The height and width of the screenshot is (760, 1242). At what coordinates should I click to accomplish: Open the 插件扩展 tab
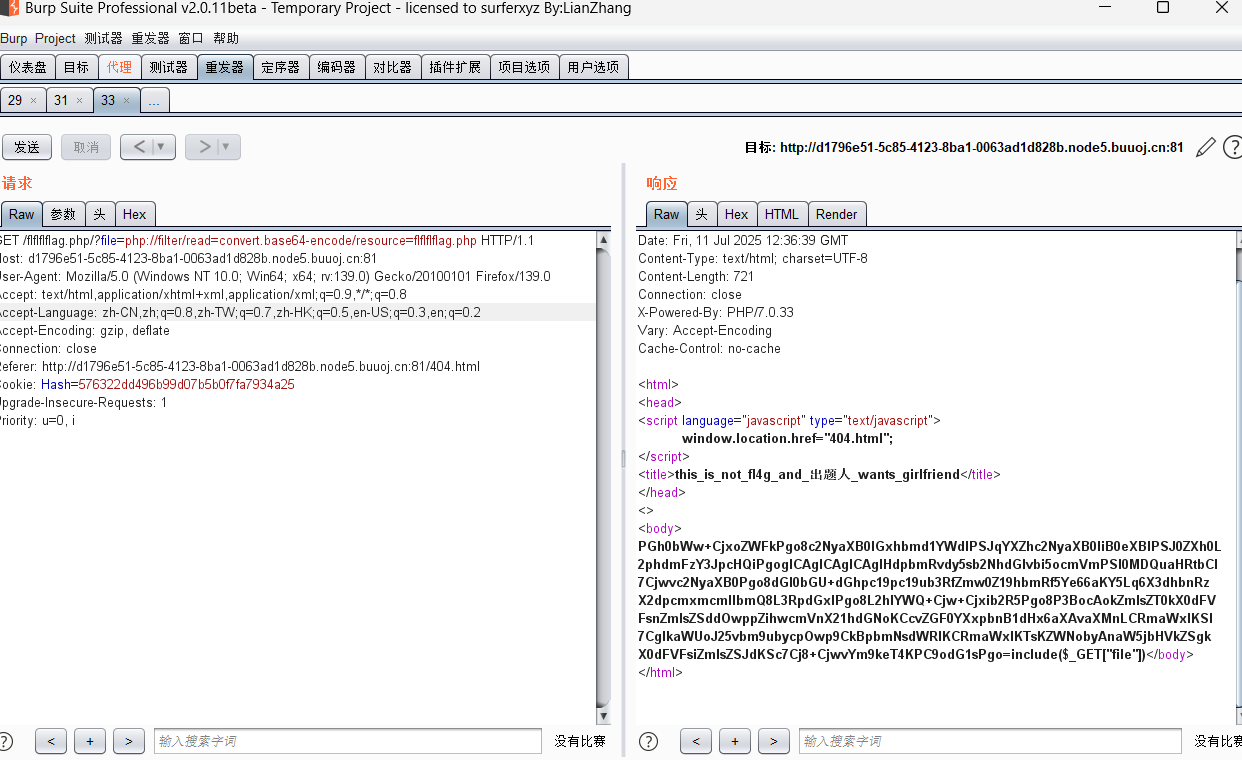tap(455, 67)
